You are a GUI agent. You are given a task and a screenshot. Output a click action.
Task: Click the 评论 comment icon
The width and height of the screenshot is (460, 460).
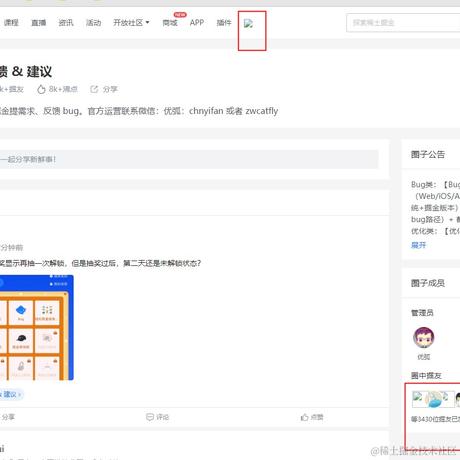[150, 417]
